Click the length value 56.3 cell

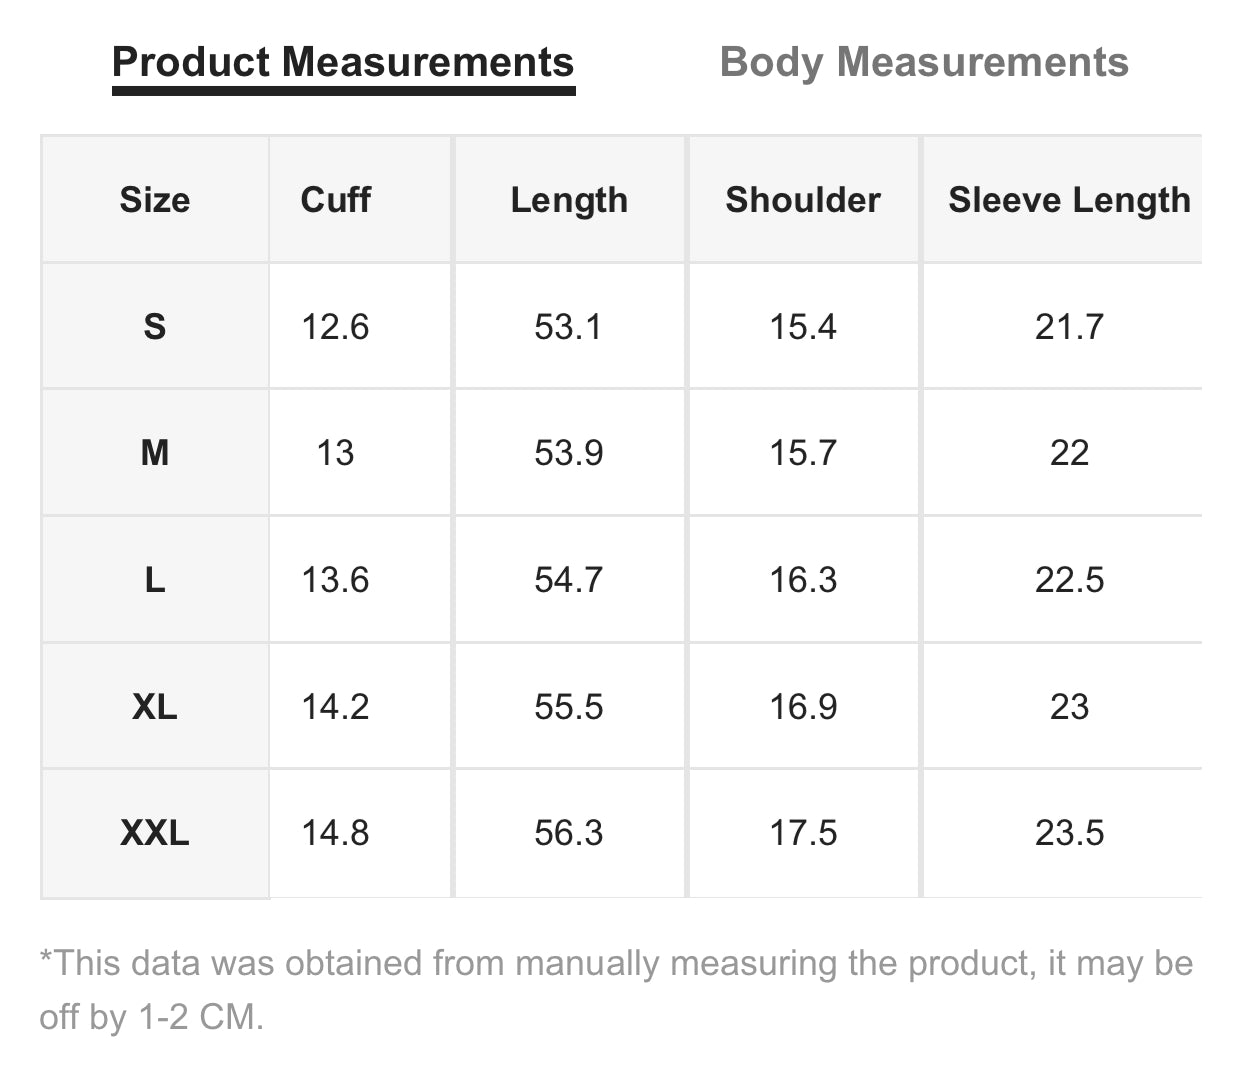coord(569,833)
